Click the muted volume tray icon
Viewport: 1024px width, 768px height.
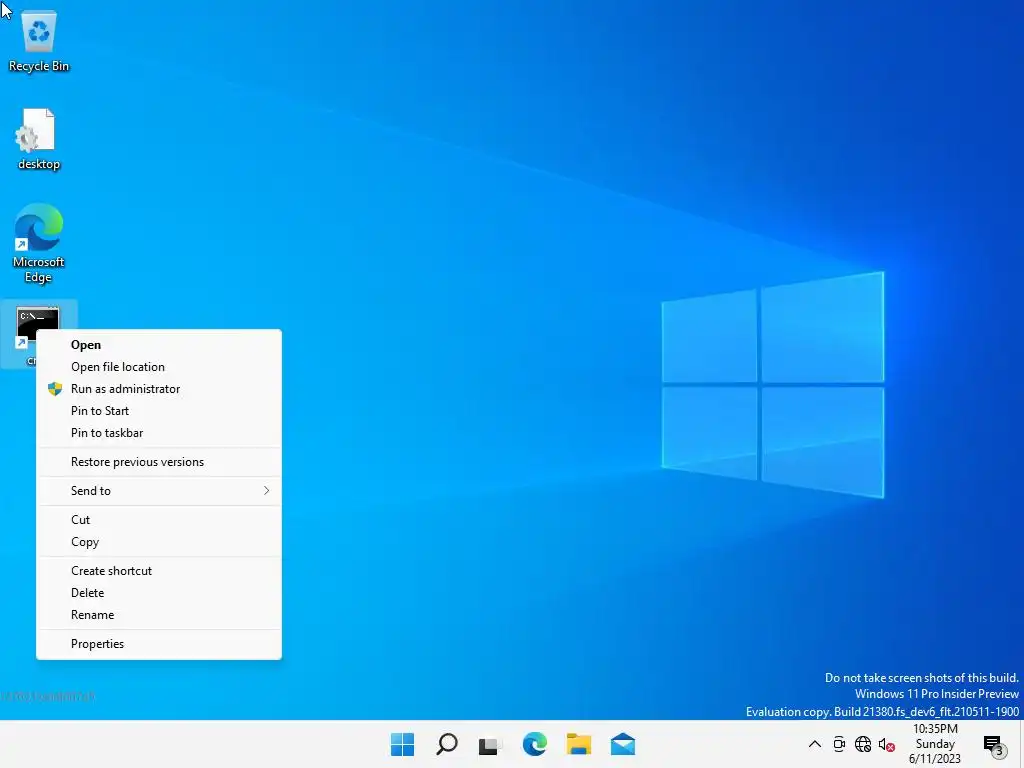coord(886,744)
